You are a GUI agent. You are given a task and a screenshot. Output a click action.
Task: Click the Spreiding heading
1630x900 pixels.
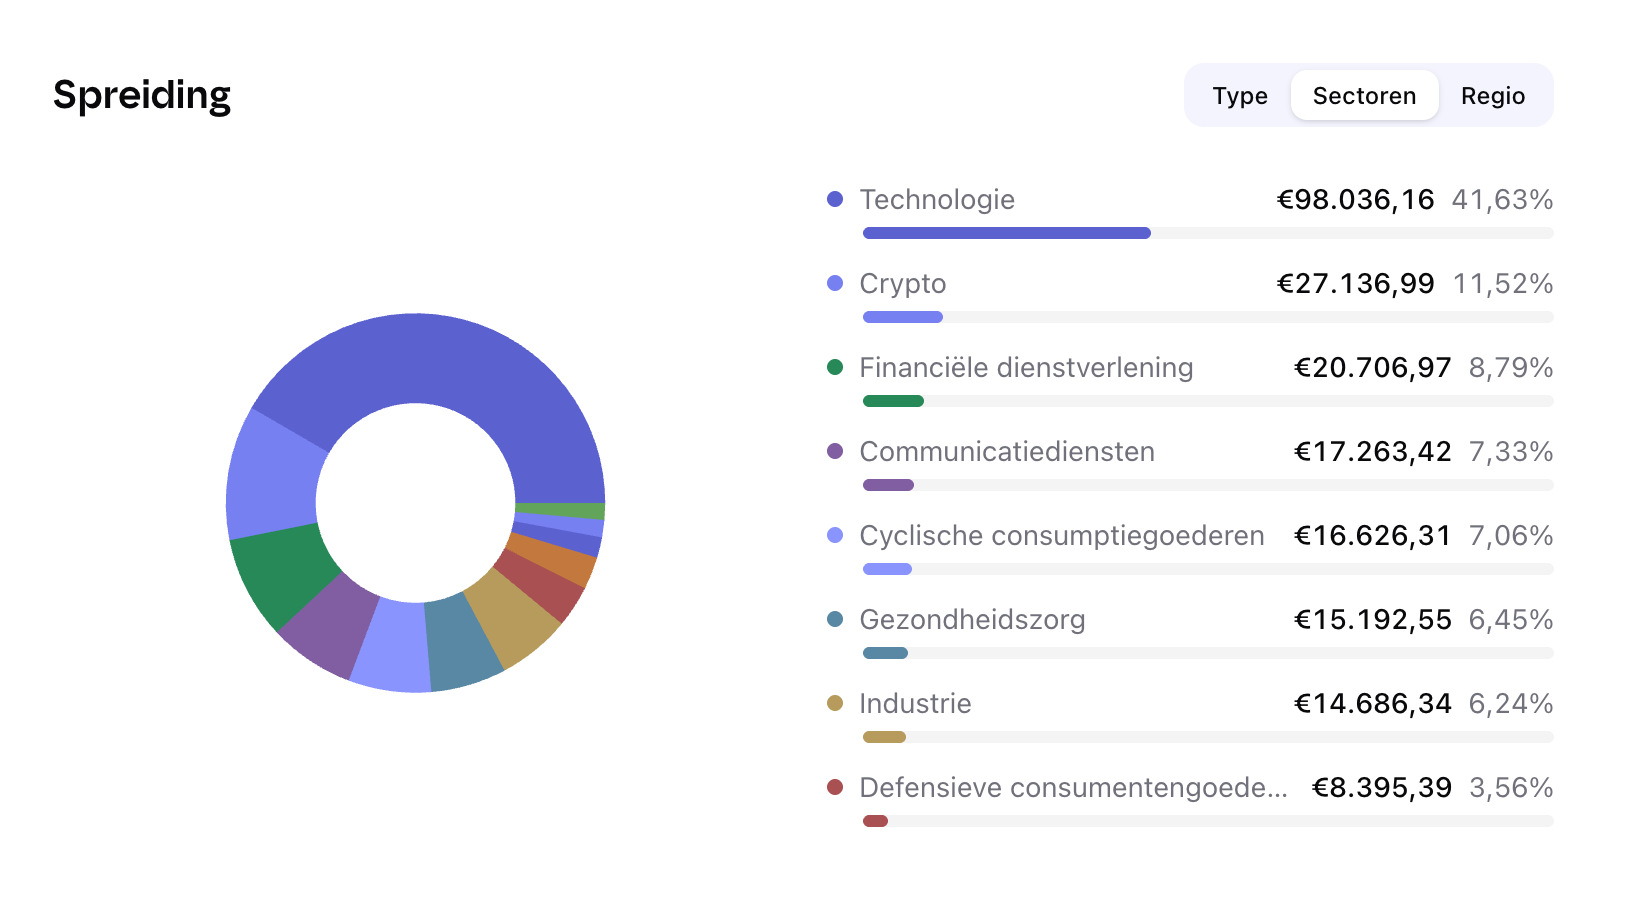click(142, 96)
